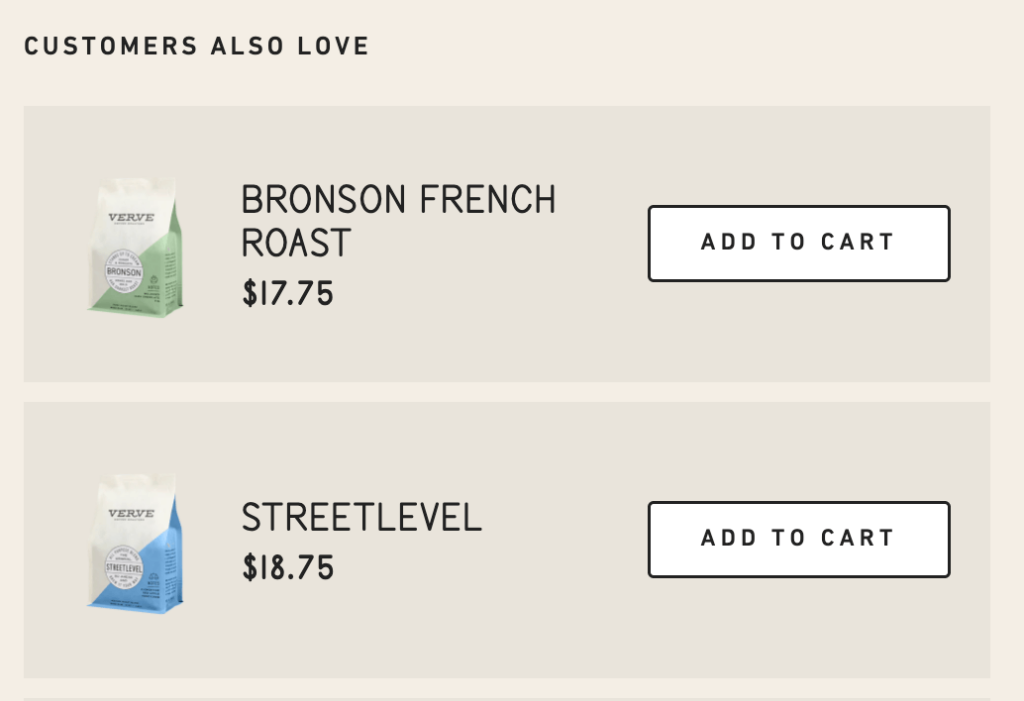Image resolution: width=1024 pixels, height=701 pixels.
Task: Click the Verve logo on the Bronson bag
Action: [131, 215]
